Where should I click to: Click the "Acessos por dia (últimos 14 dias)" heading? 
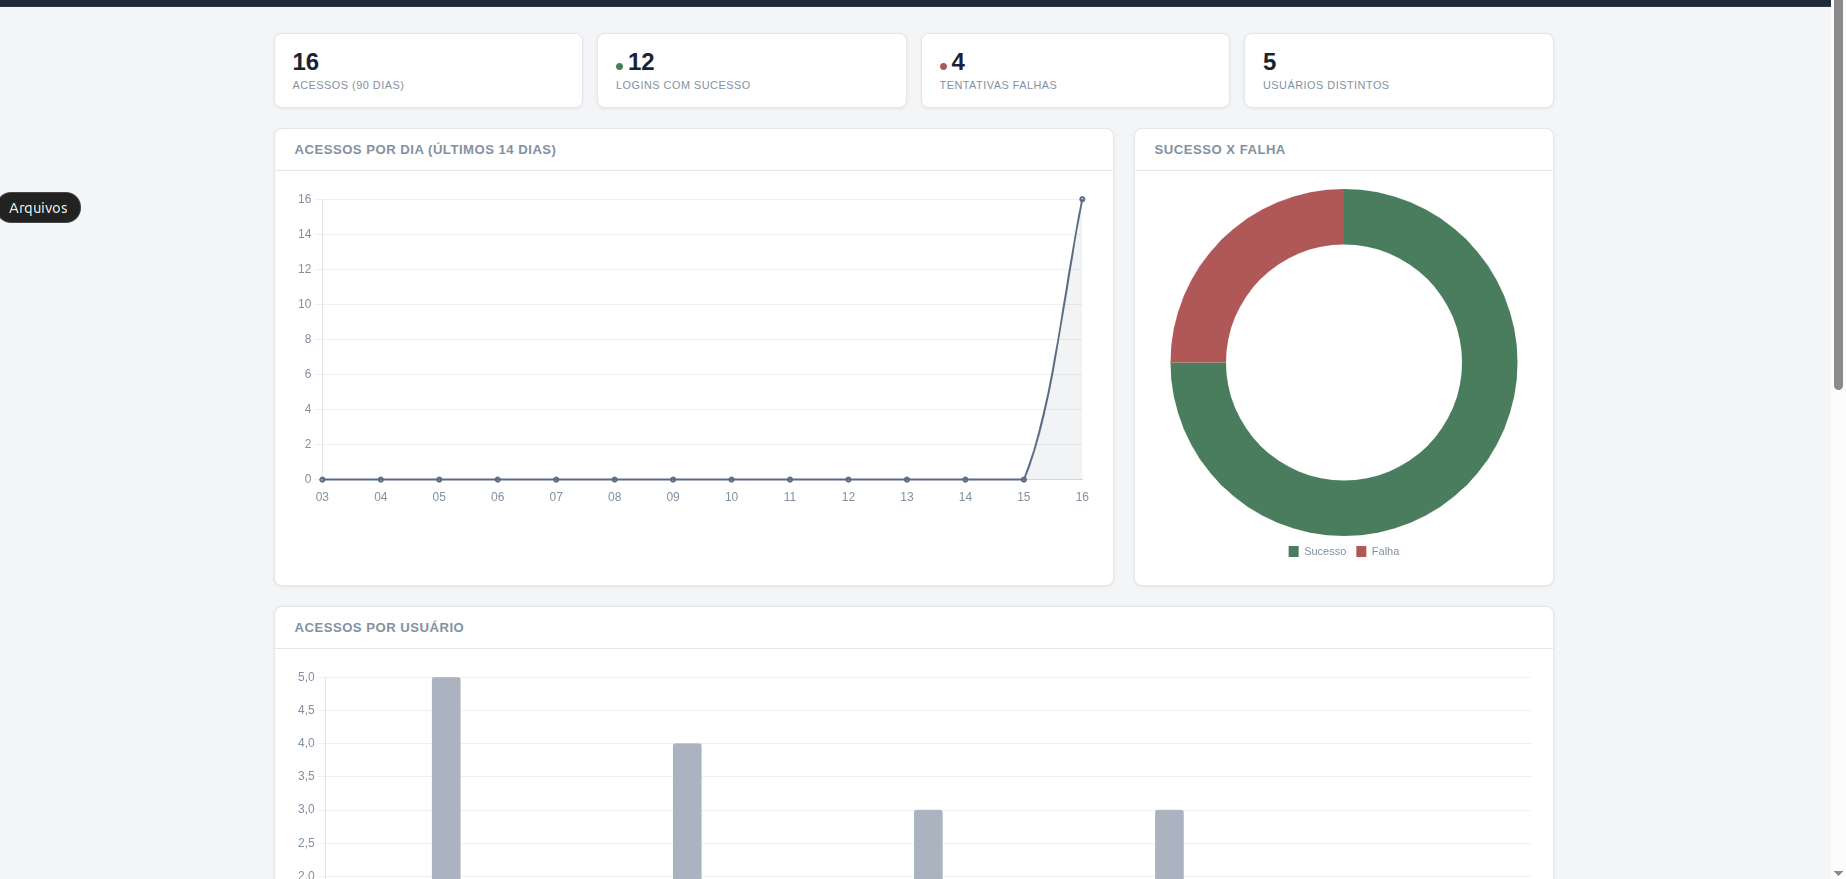coord(425,150)
